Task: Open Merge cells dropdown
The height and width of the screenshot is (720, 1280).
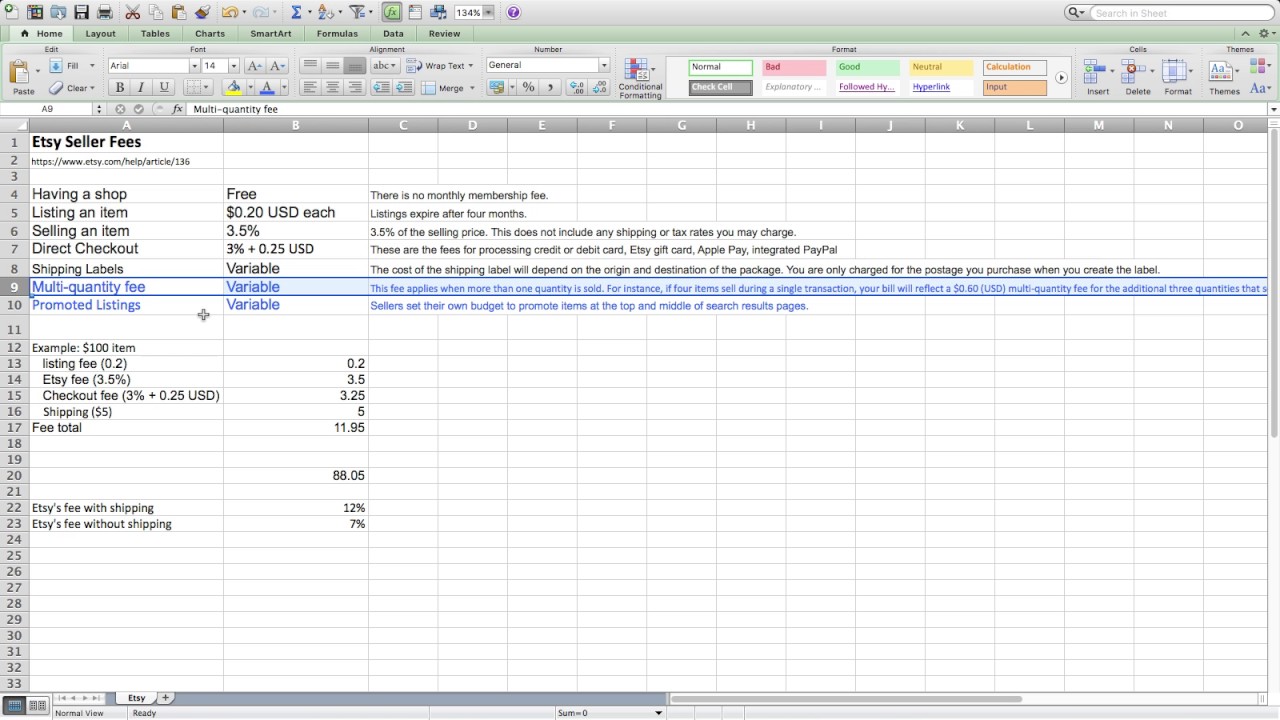Action: 471,88
